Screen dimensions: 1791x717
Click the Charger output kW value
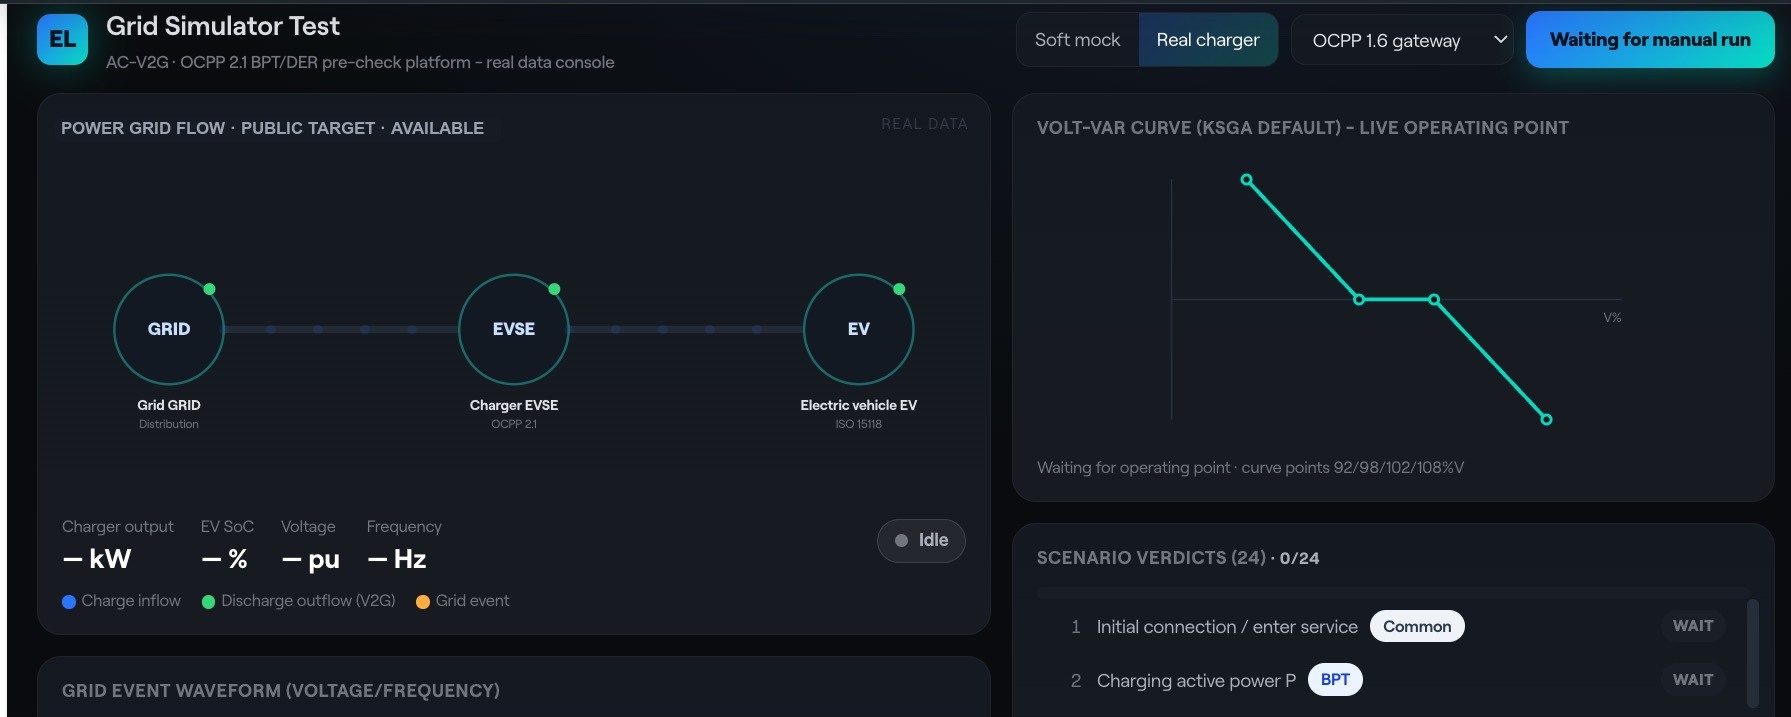97,559
